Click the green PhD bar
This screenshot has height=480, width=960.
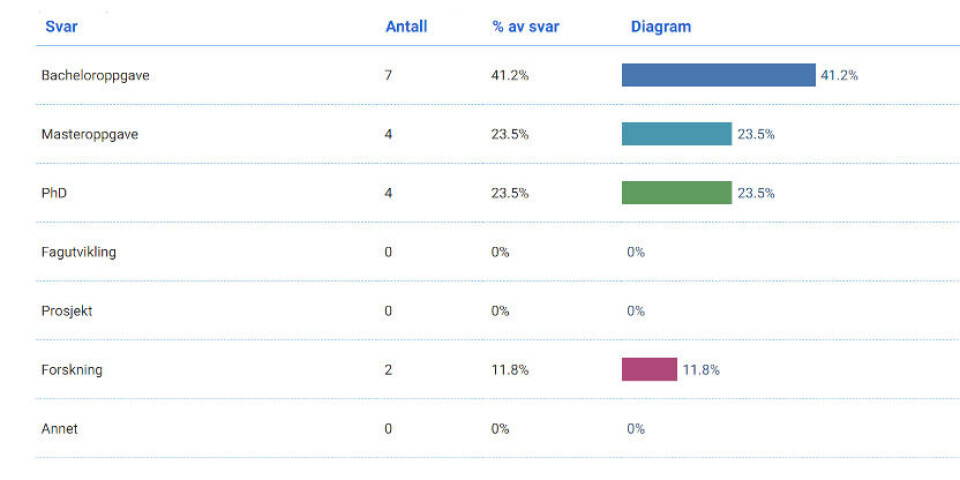676,193
